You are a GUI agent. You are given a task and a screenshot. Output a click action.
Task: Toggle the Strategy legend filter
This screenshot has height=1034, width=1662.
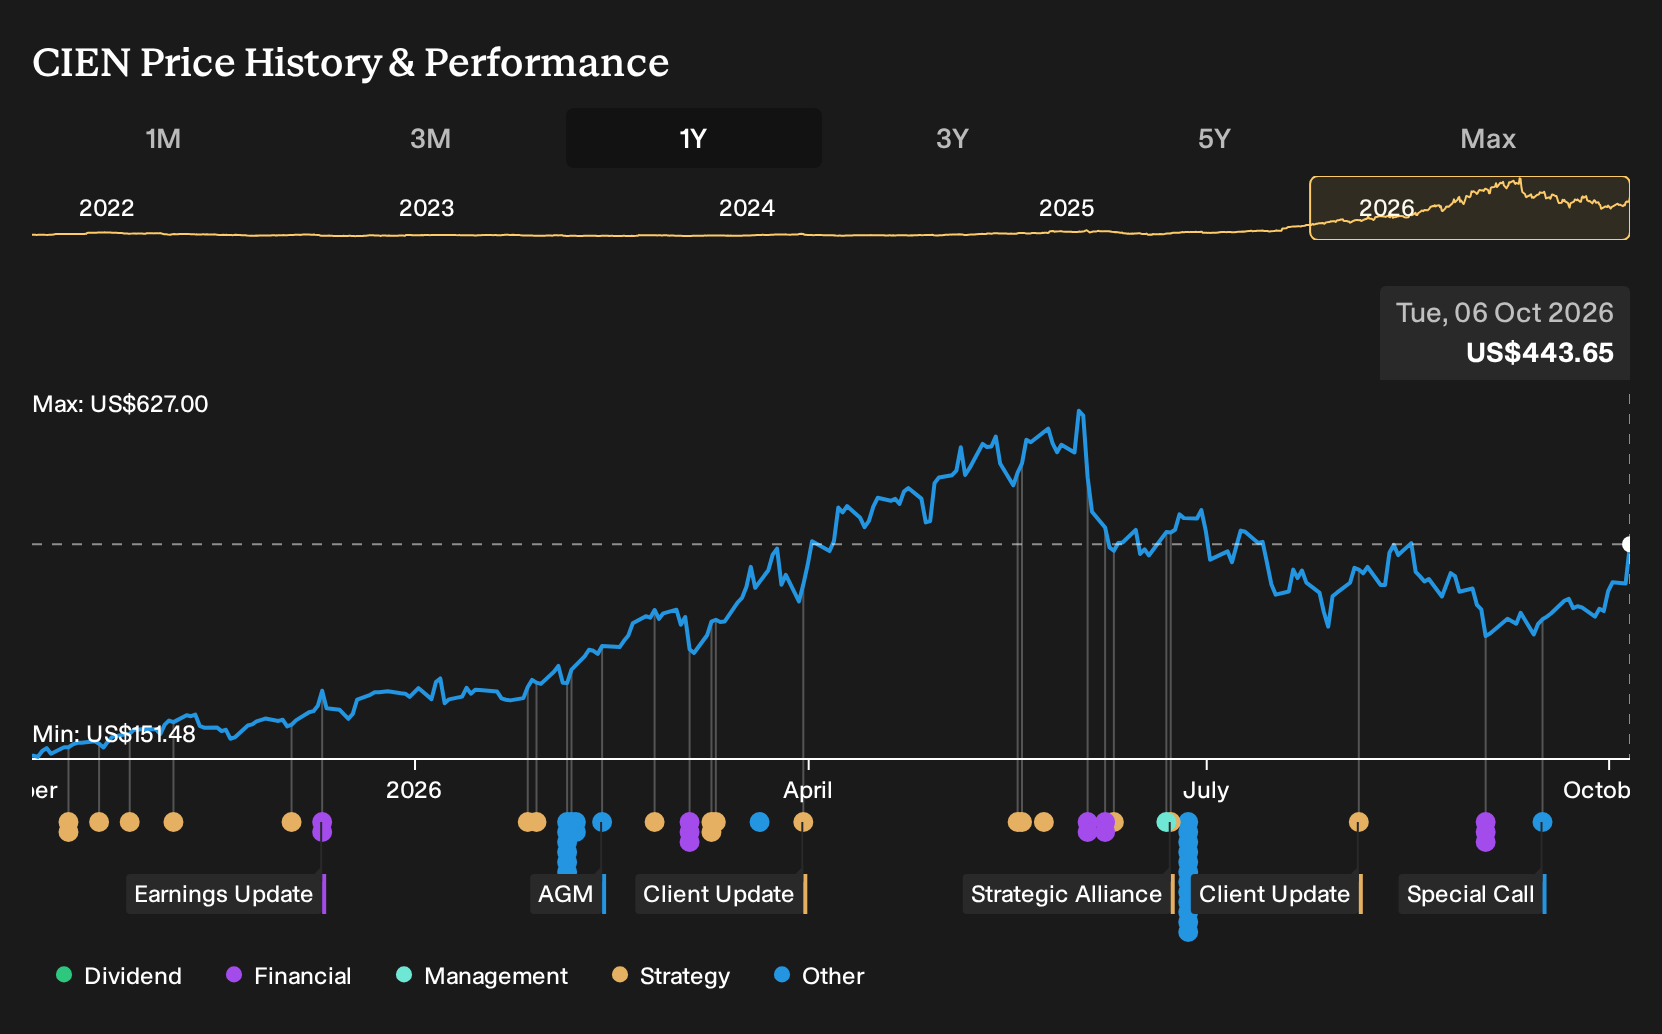(x=671, y=976)
